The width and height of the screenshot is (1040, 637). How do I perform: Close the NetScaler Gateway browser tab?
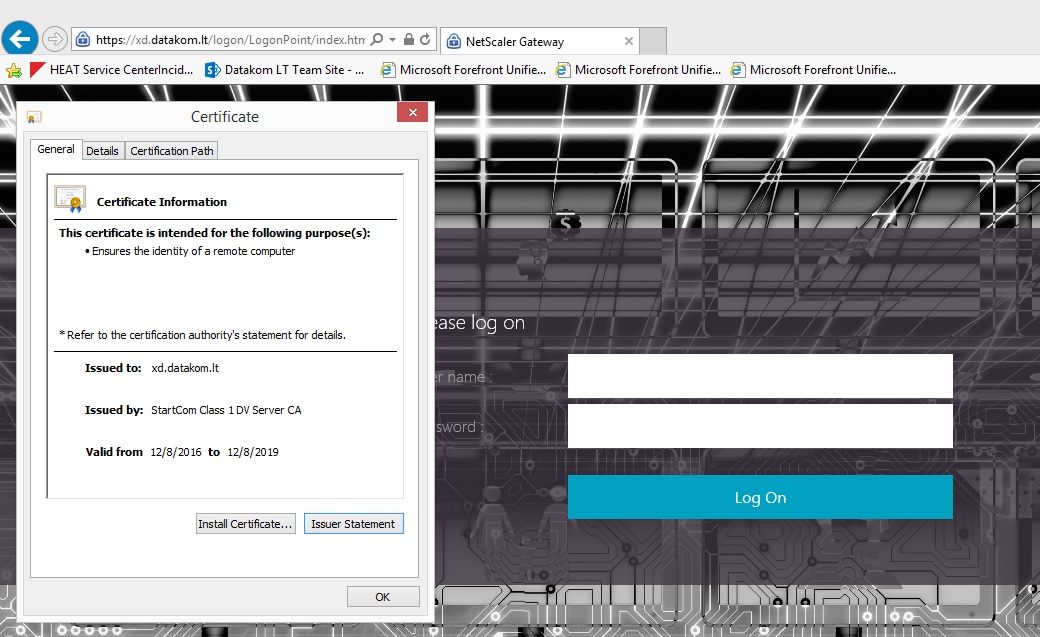click(x=629, y=41)
